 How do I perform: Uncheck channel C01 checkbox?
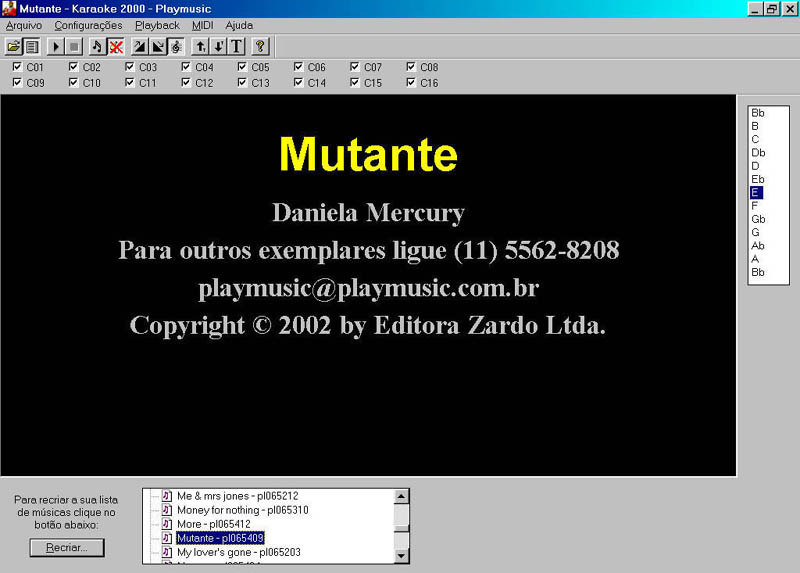[17, 66]
